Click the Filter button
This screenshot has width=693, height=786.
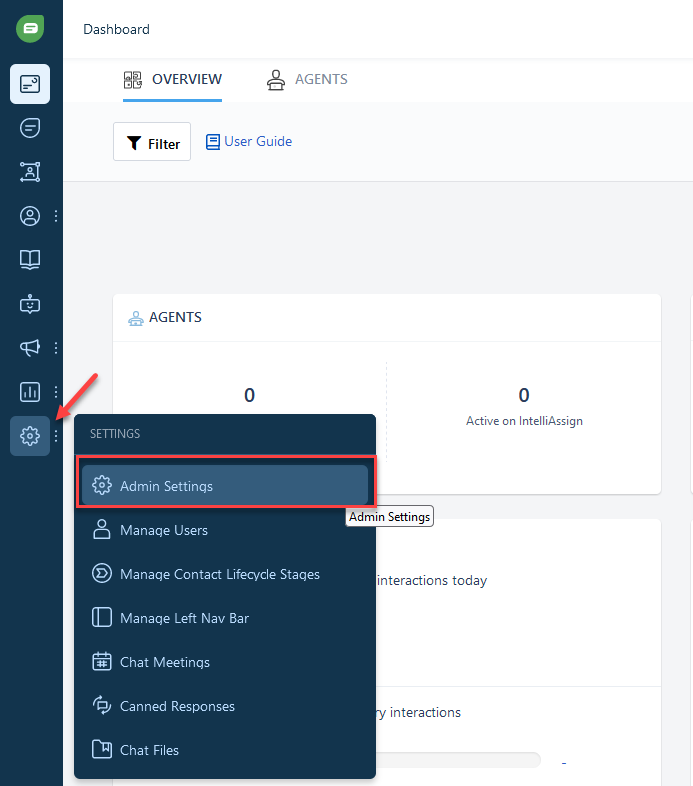click(152, 142)
